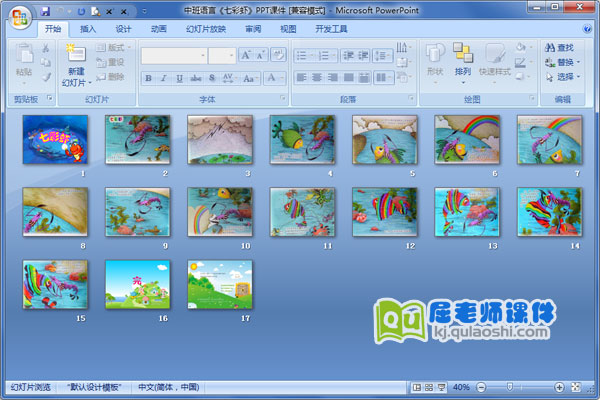
Task: Toggle Bold formatting
Action: (x=148, y=78)
